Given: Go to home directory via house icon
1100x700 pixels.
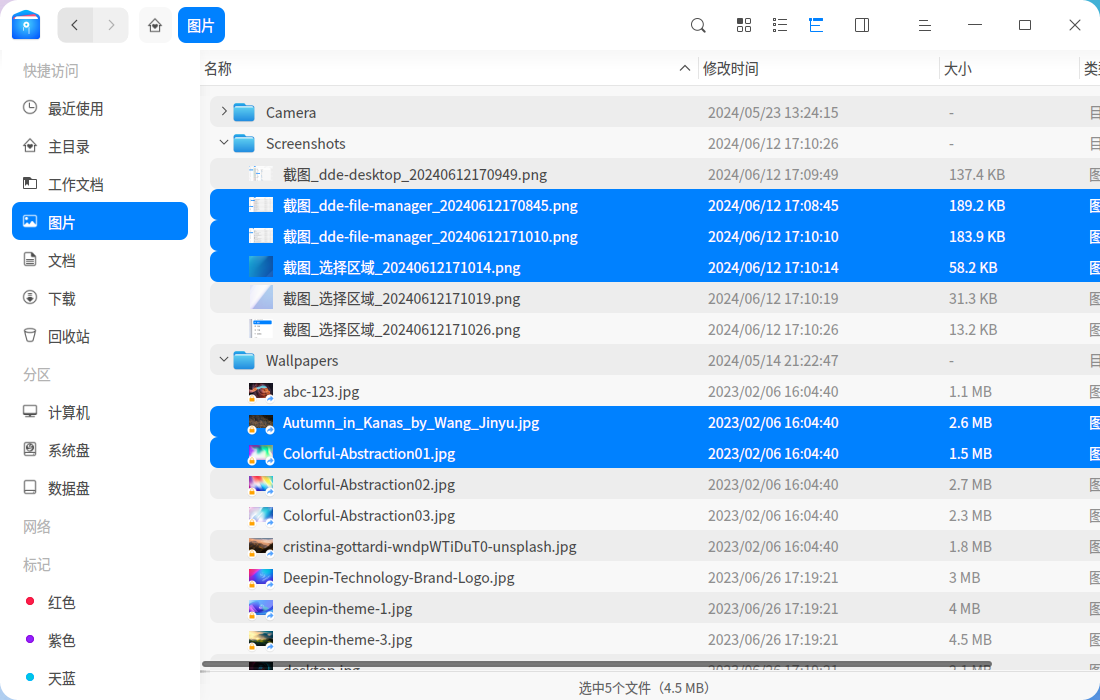Looking at the screenshot, I should click(x=155, y=24).
